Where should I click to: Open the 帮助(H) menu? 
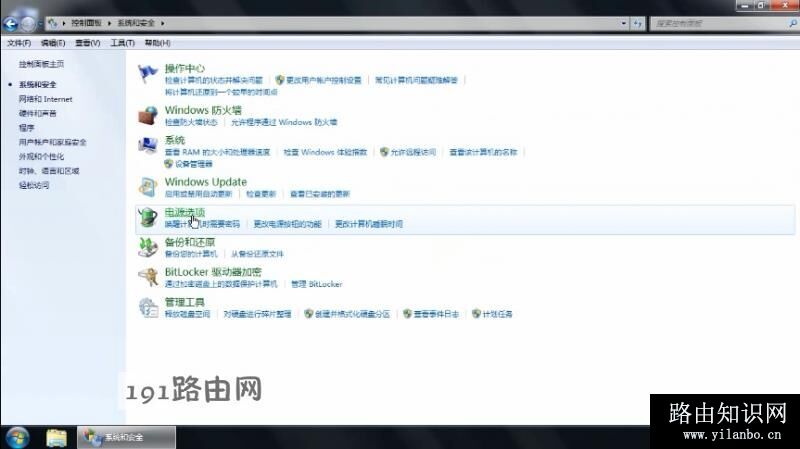[158, 43]
